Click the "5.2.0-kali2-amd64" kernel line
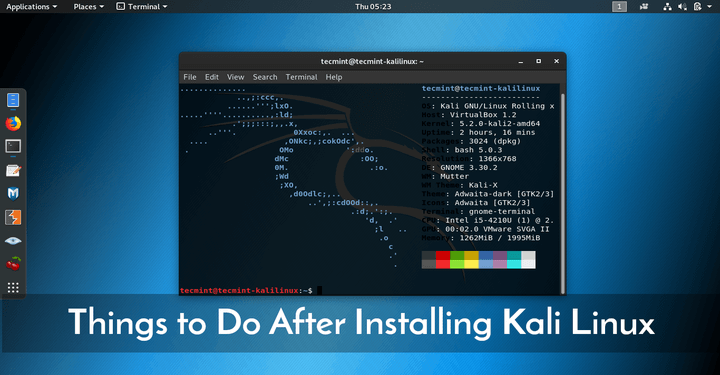The height and width of the screenshot is (375, 720). tap(481, 123)
